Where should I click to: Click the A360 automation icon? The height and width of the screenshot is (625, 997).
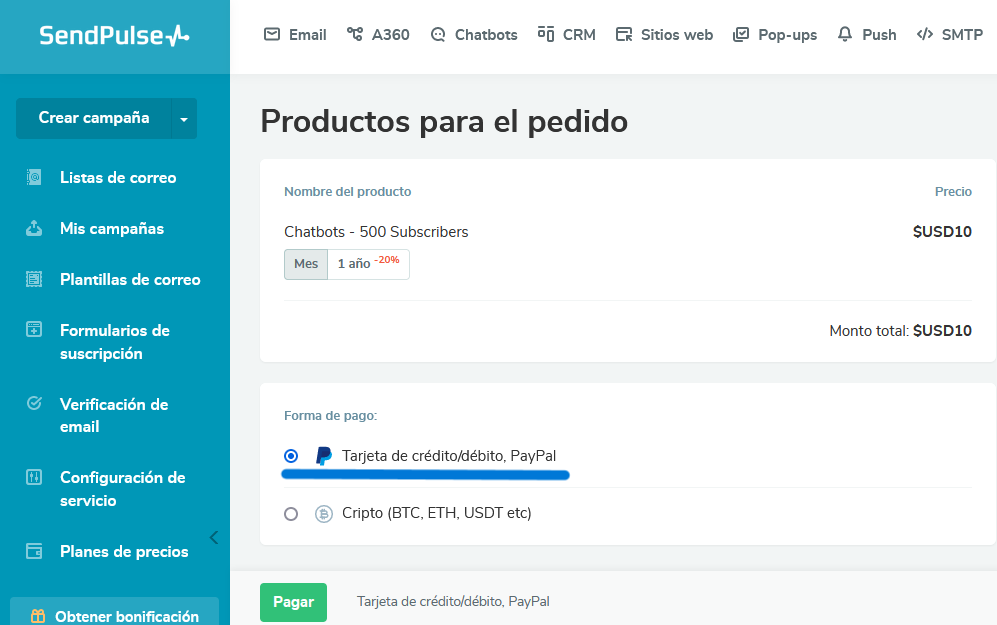click(355, 34)
